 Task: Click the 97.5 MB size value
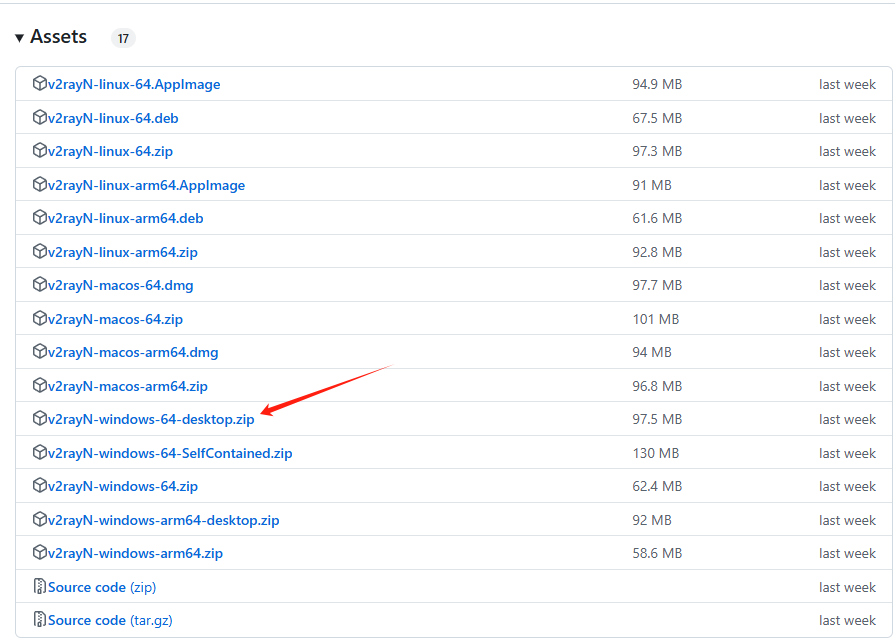tap(657, 419)
